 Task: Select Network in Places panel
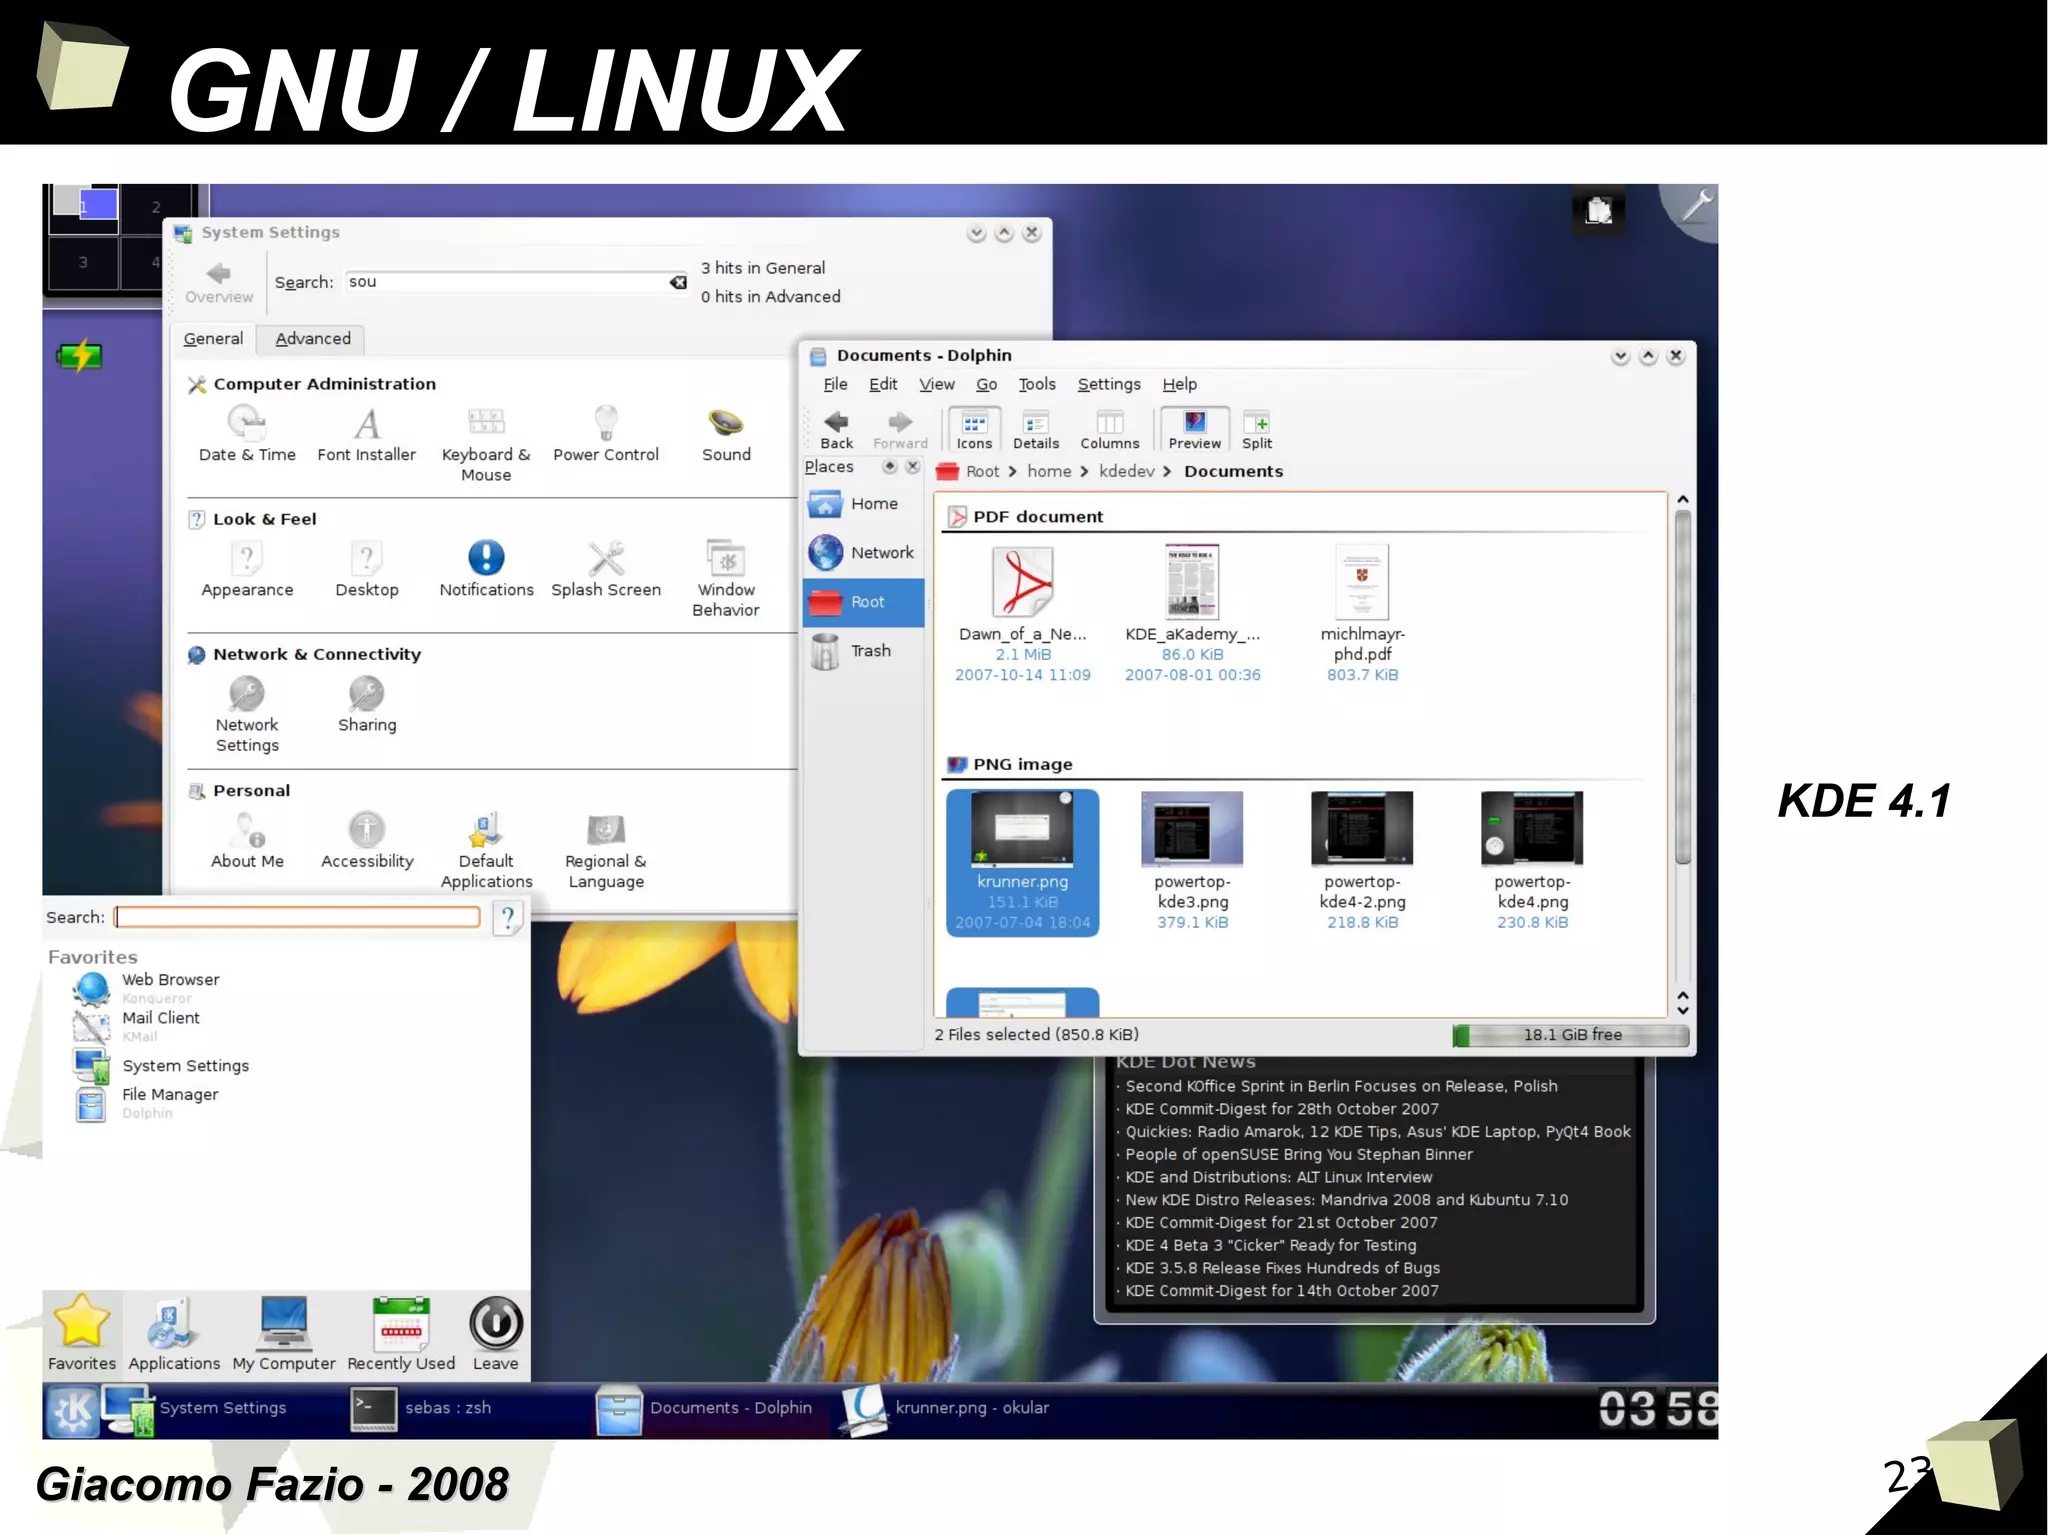tap(864, 552)
